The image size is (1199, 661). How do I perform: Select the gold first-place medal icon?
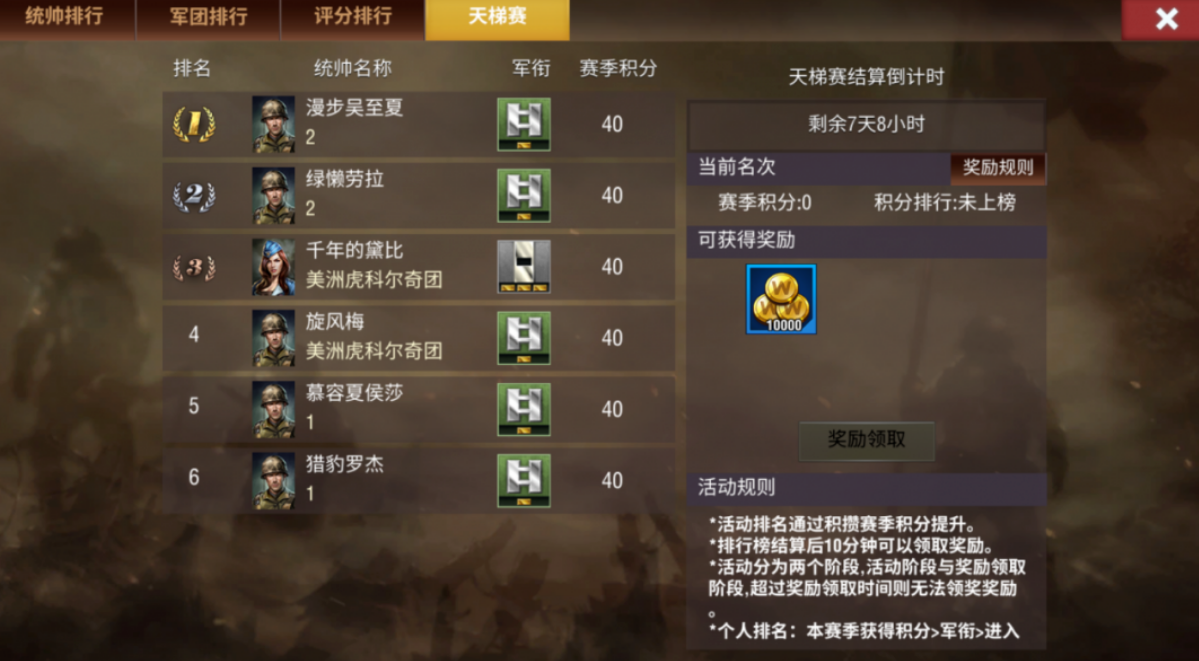pyautogui.click(x=193, y=124)
